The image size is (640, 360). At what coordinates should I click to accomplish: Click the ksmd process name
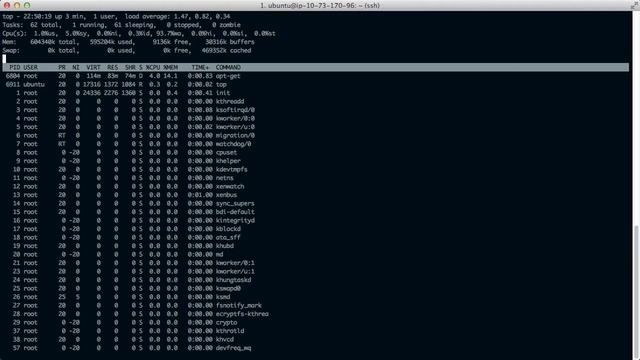coord(223,297)
